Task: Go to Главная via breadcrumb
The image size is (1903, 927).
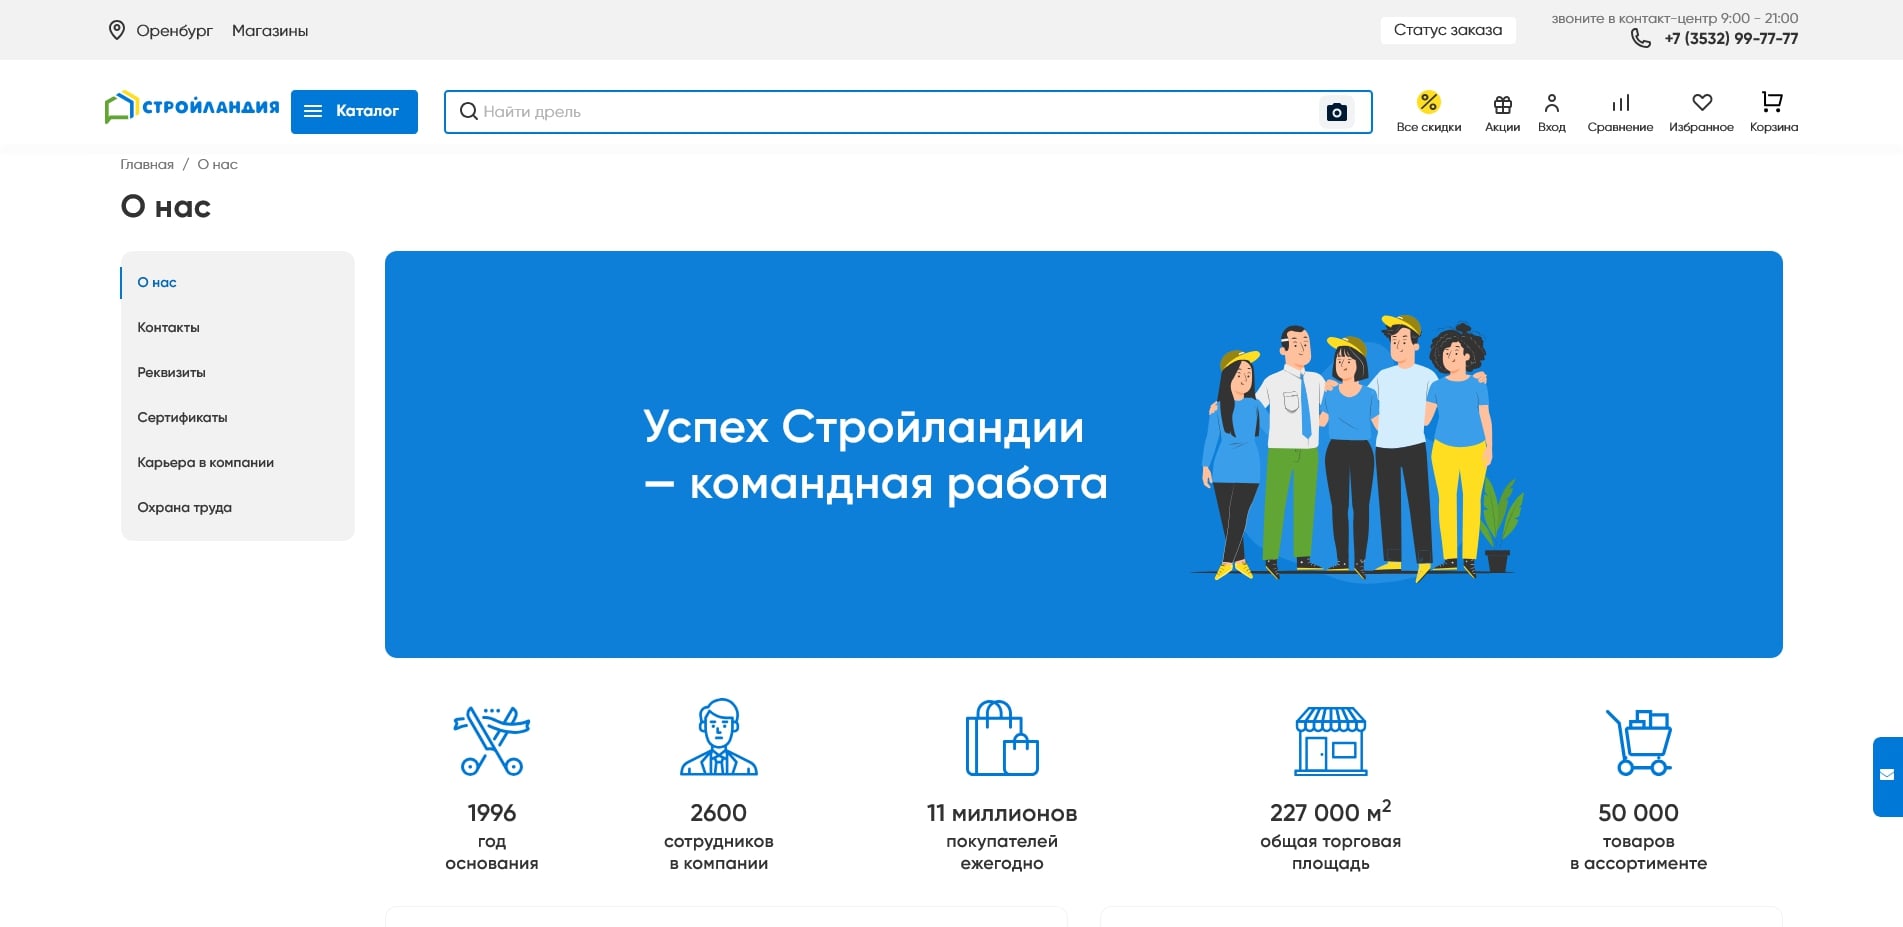Action: [x=145, y=163]
